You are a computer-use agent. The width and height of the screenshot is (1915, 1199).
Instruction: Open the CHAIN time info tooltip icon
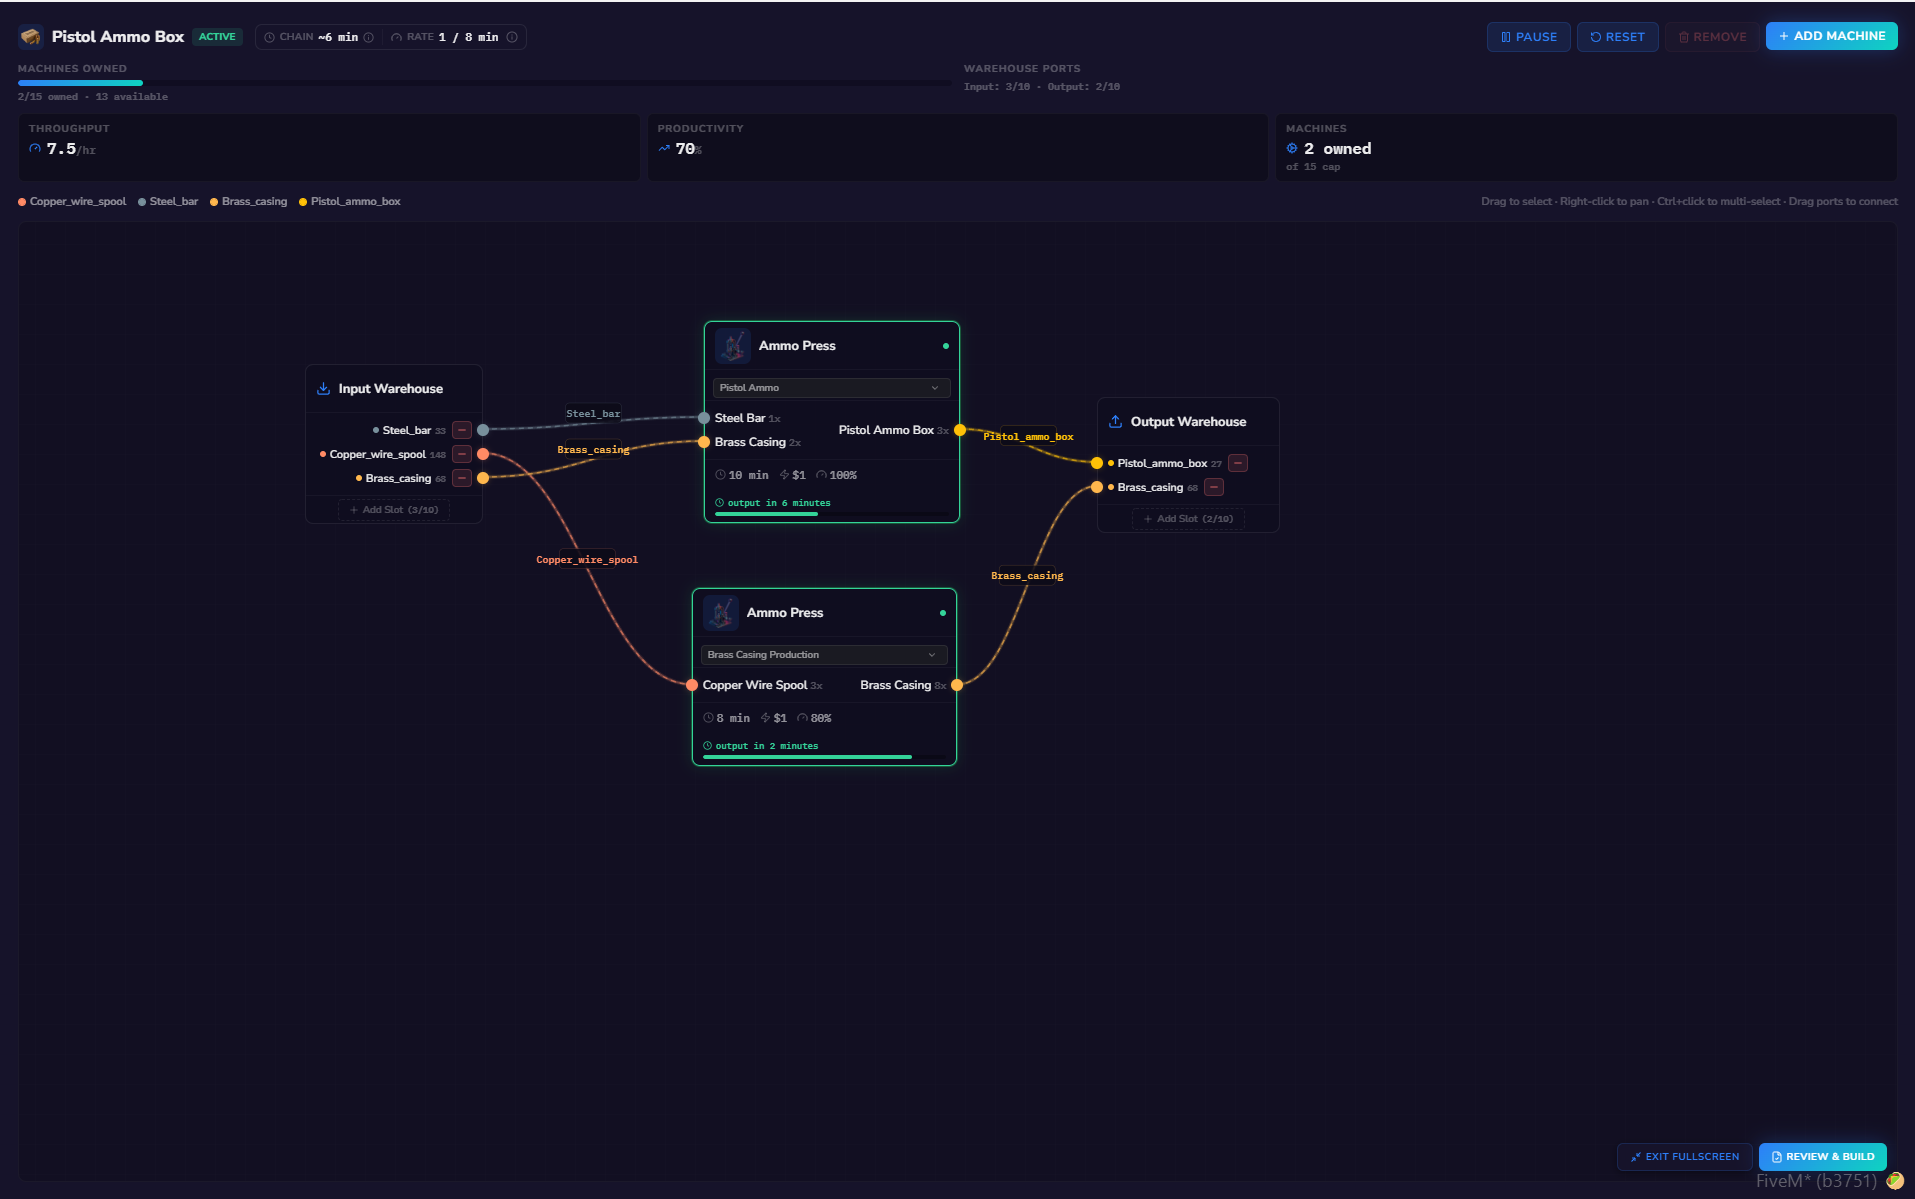coord(369,37)
